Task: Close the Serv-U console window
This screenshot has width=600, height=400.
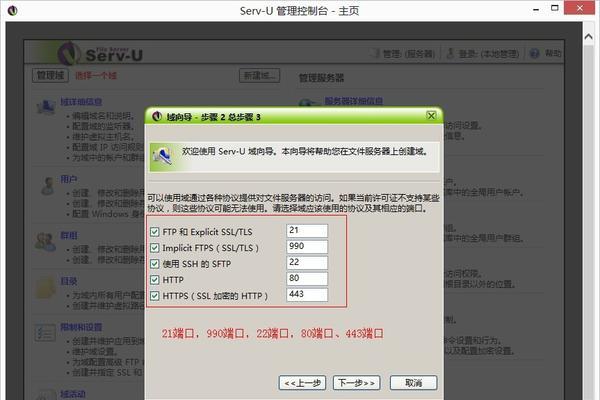Action: [x=580, y=8]
